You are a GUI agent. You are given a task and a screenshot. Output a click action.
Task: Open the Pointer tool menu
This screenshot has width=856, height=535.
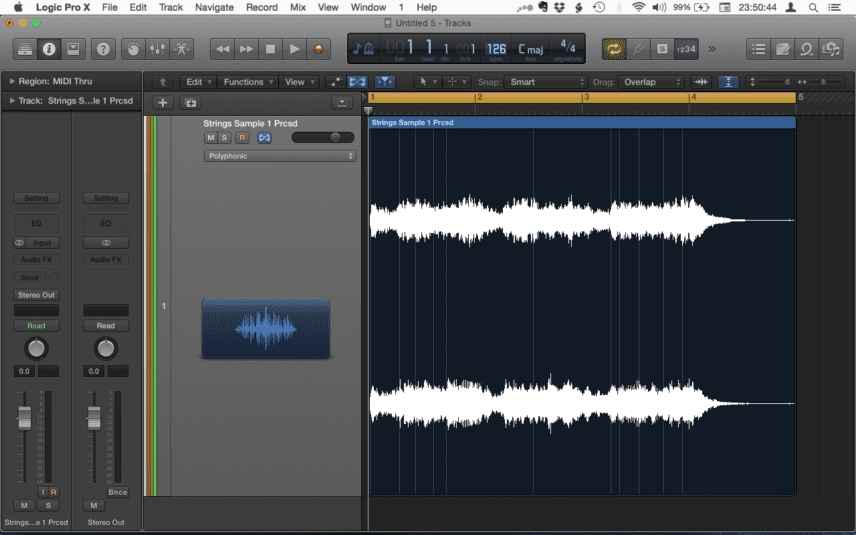click(427, 82)
